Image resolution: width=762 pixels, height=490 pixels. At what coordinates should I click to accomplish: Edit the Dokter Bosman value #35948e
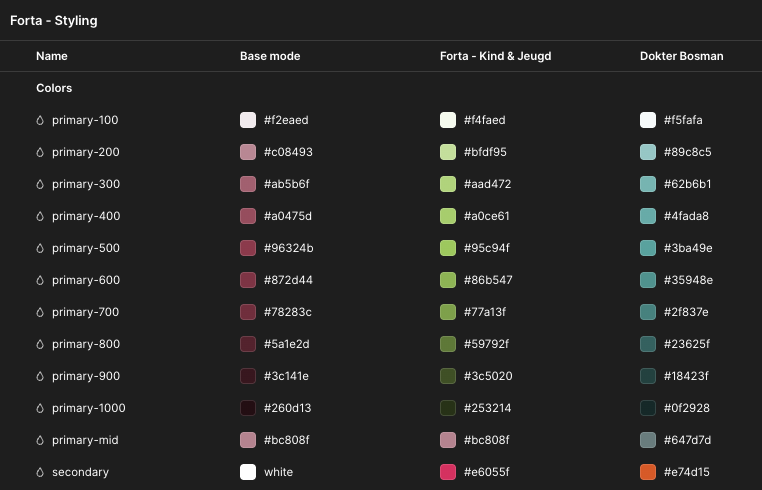point(688,280)
